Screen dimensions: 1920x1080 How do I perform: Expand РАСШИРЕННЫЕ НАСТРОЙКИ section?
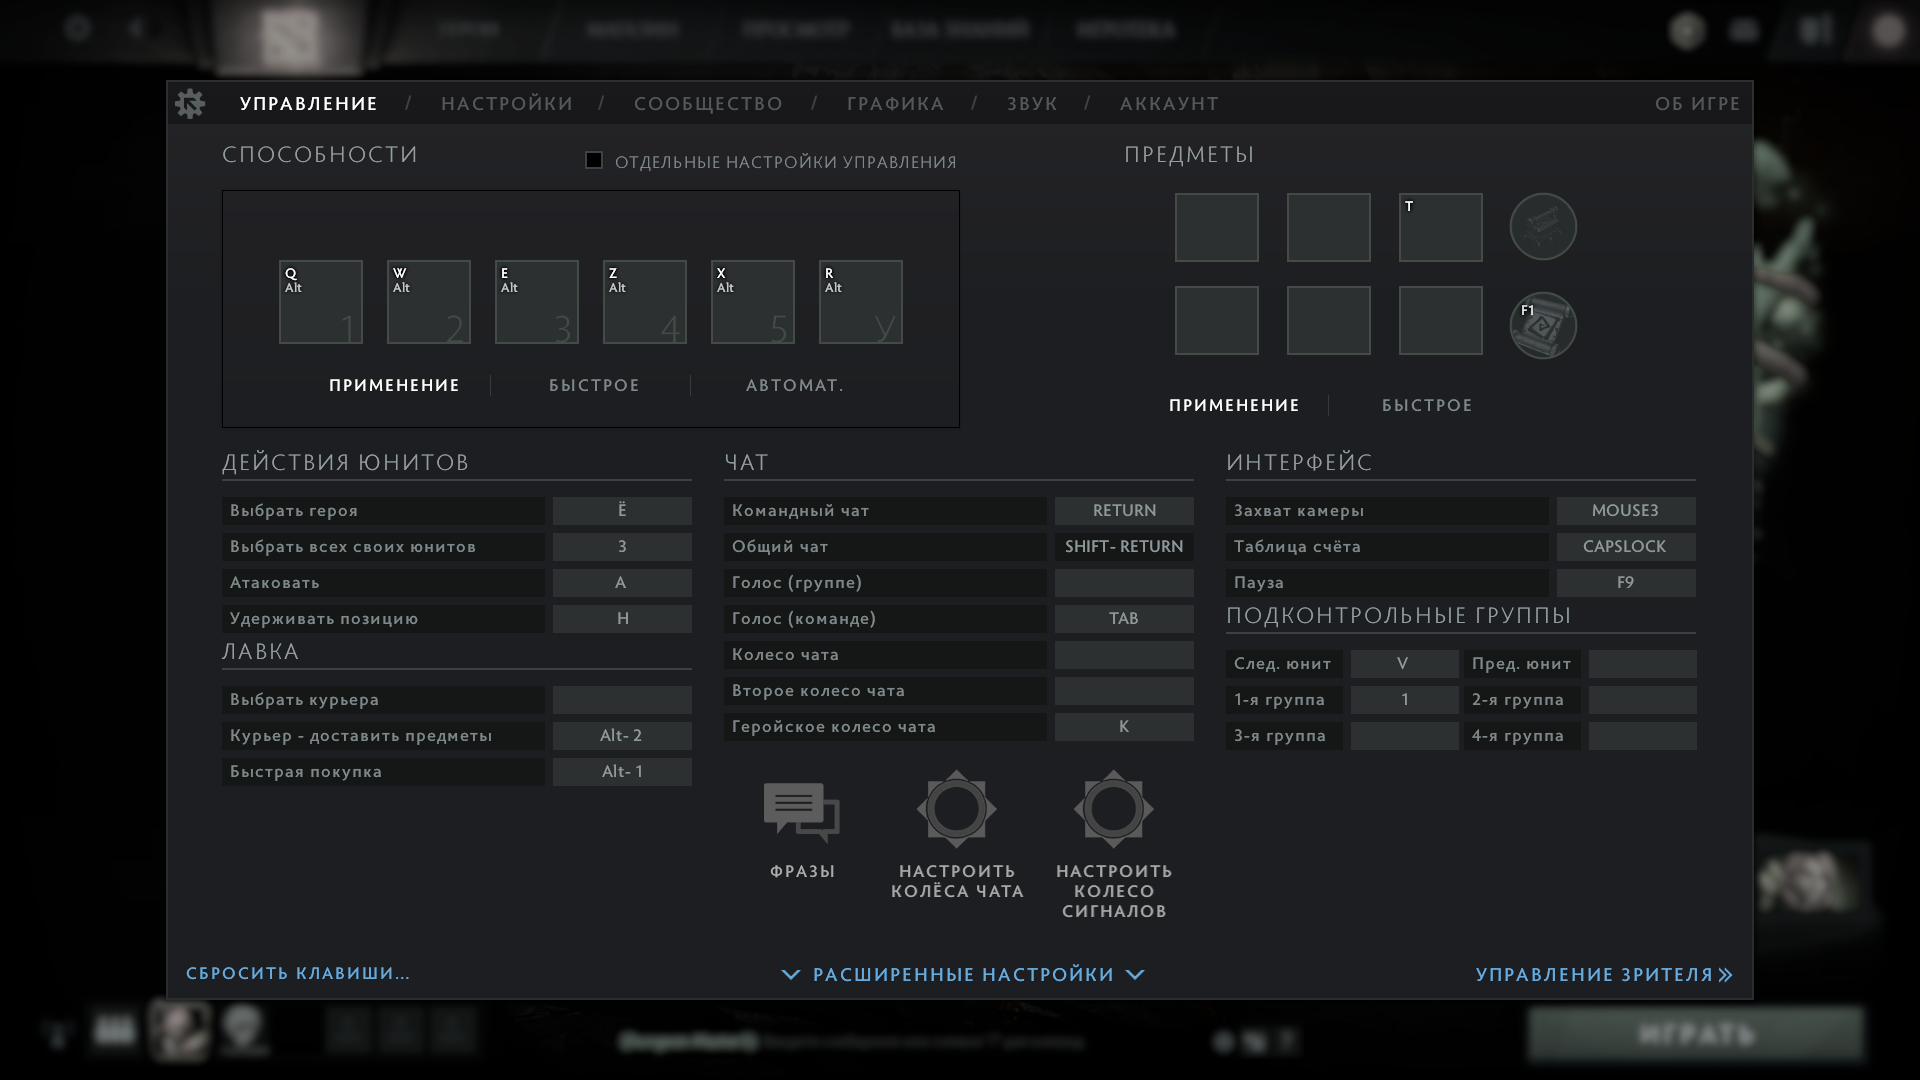pyautogui.click(x=963, y=975)
